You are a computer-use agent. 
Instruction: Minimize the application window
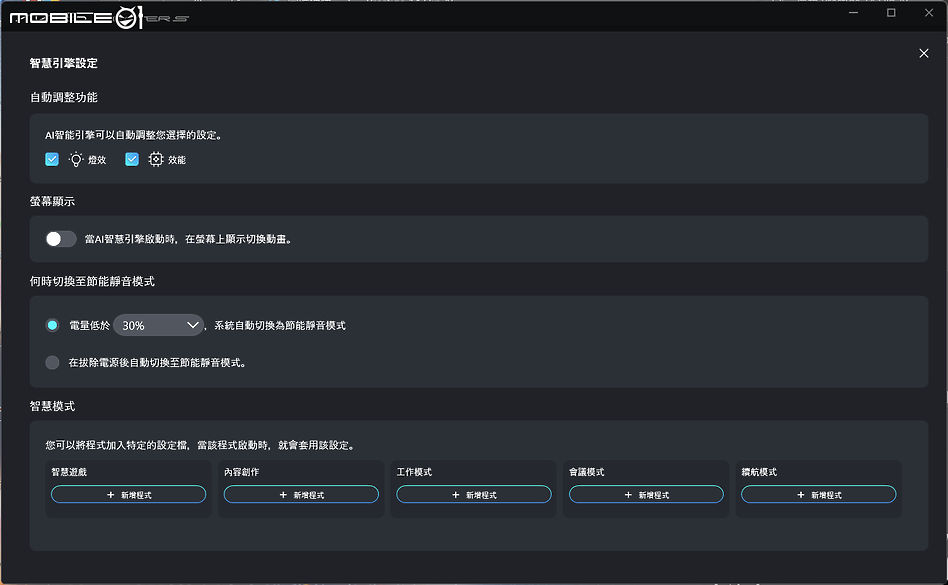[x=854, y=13]
